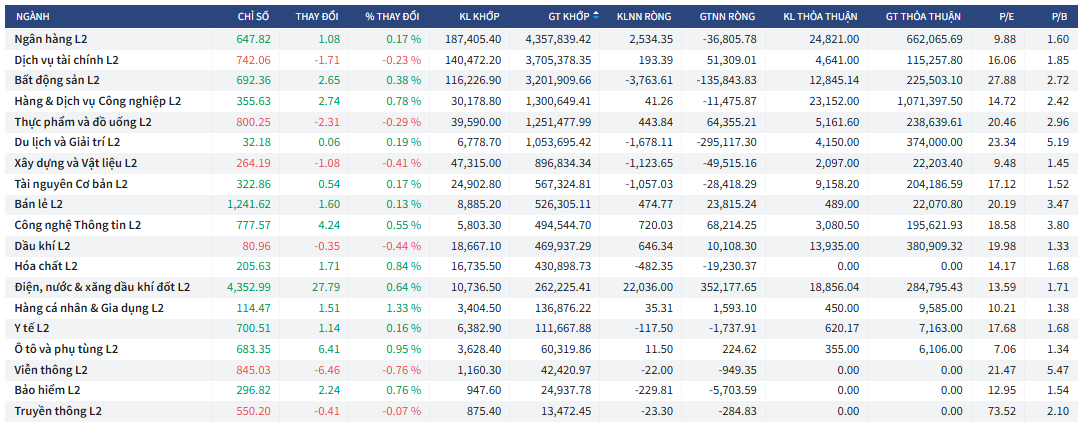1086x429 pixels.
Task: Sort by the GTNN RÒNG column header
Action: (x=729, y=17)
